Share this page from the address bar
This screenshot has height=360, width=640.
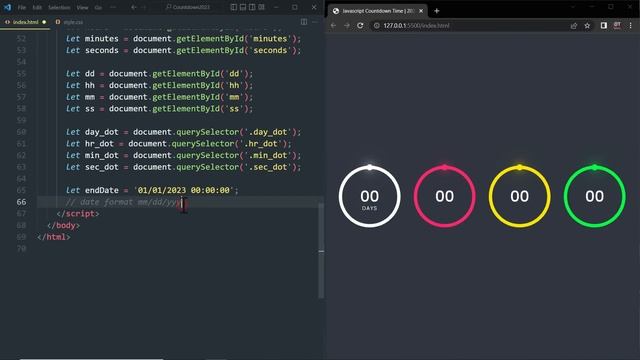coord(574,25)
